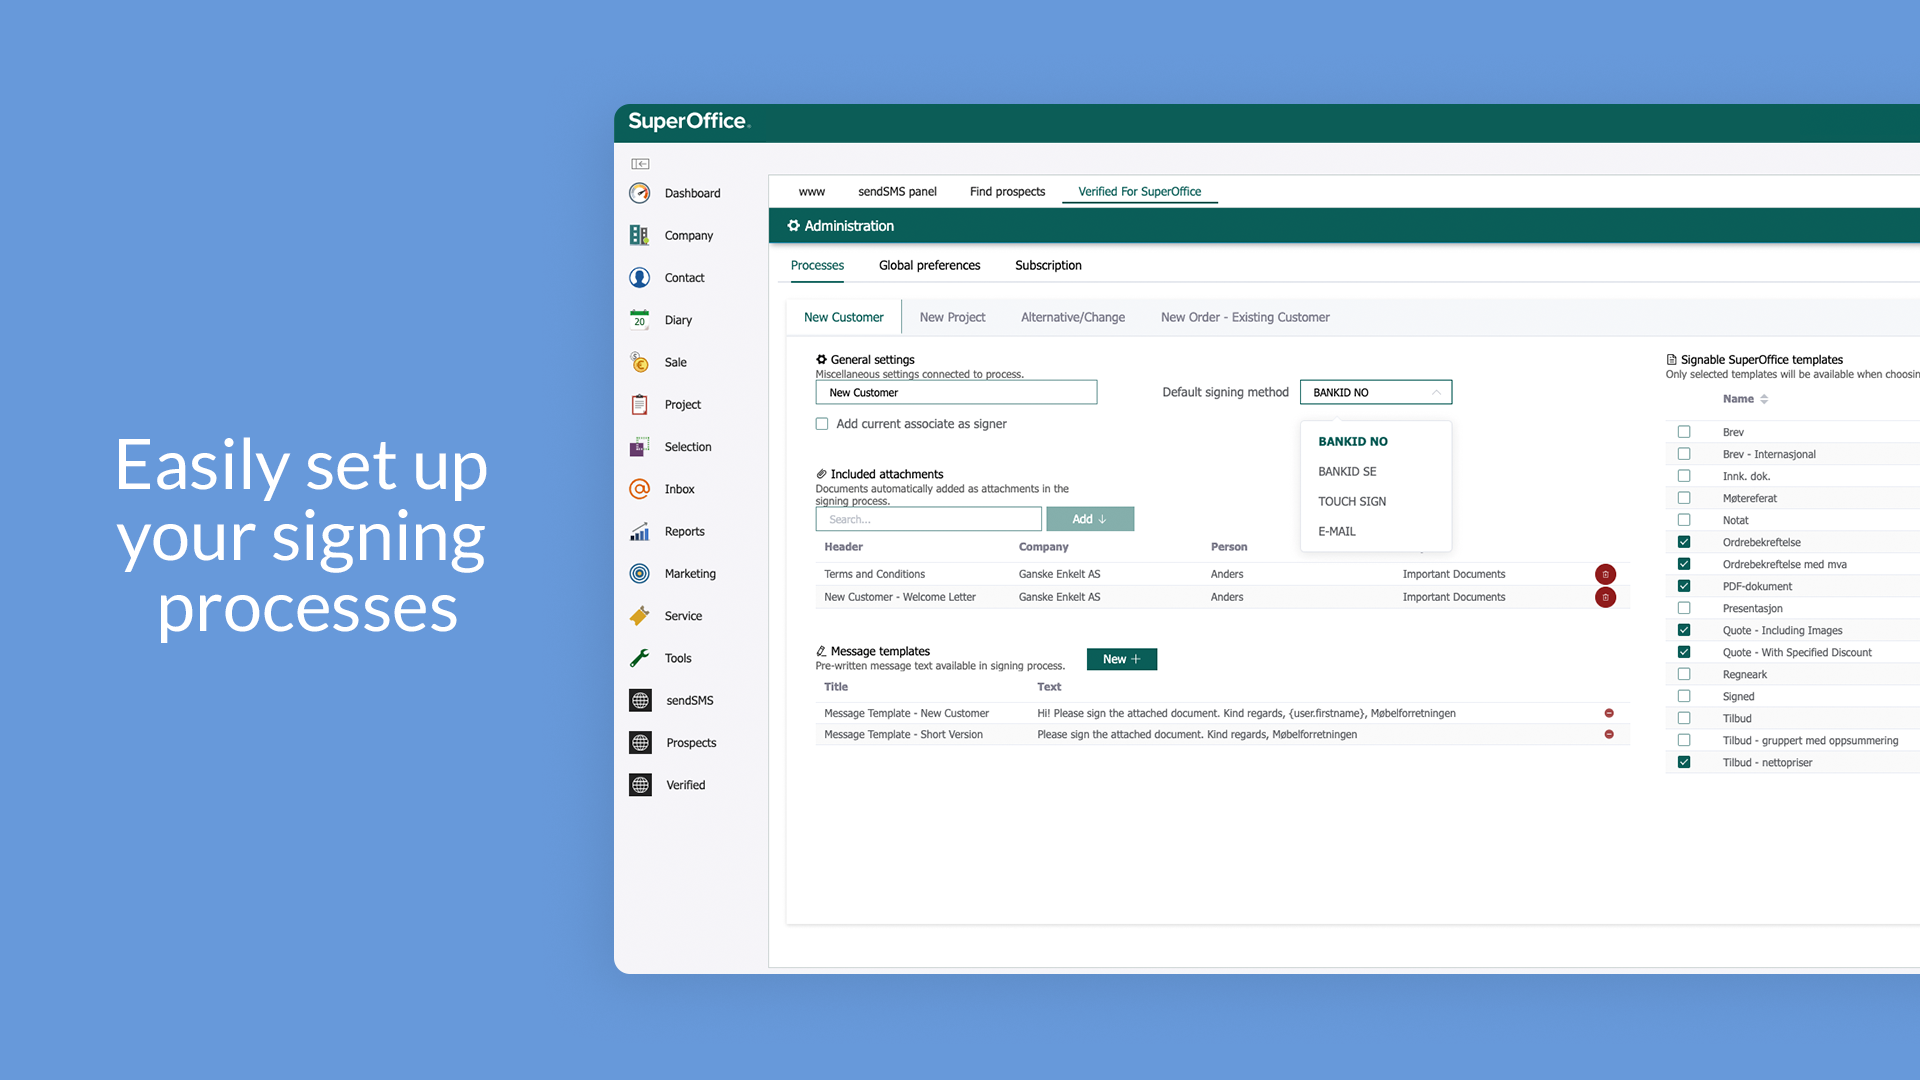Image resolution: width=1920 pixels, height=1080 pixels.
Task: Open the Tools wrench icon
Action: click(640, 658)
